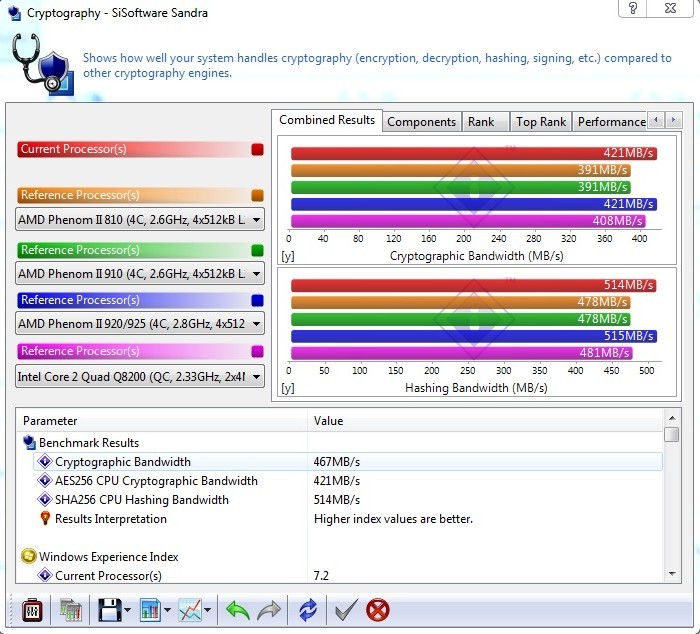Click the bar chart report icon
700x634 pixels.
click(x=150, y=610)
